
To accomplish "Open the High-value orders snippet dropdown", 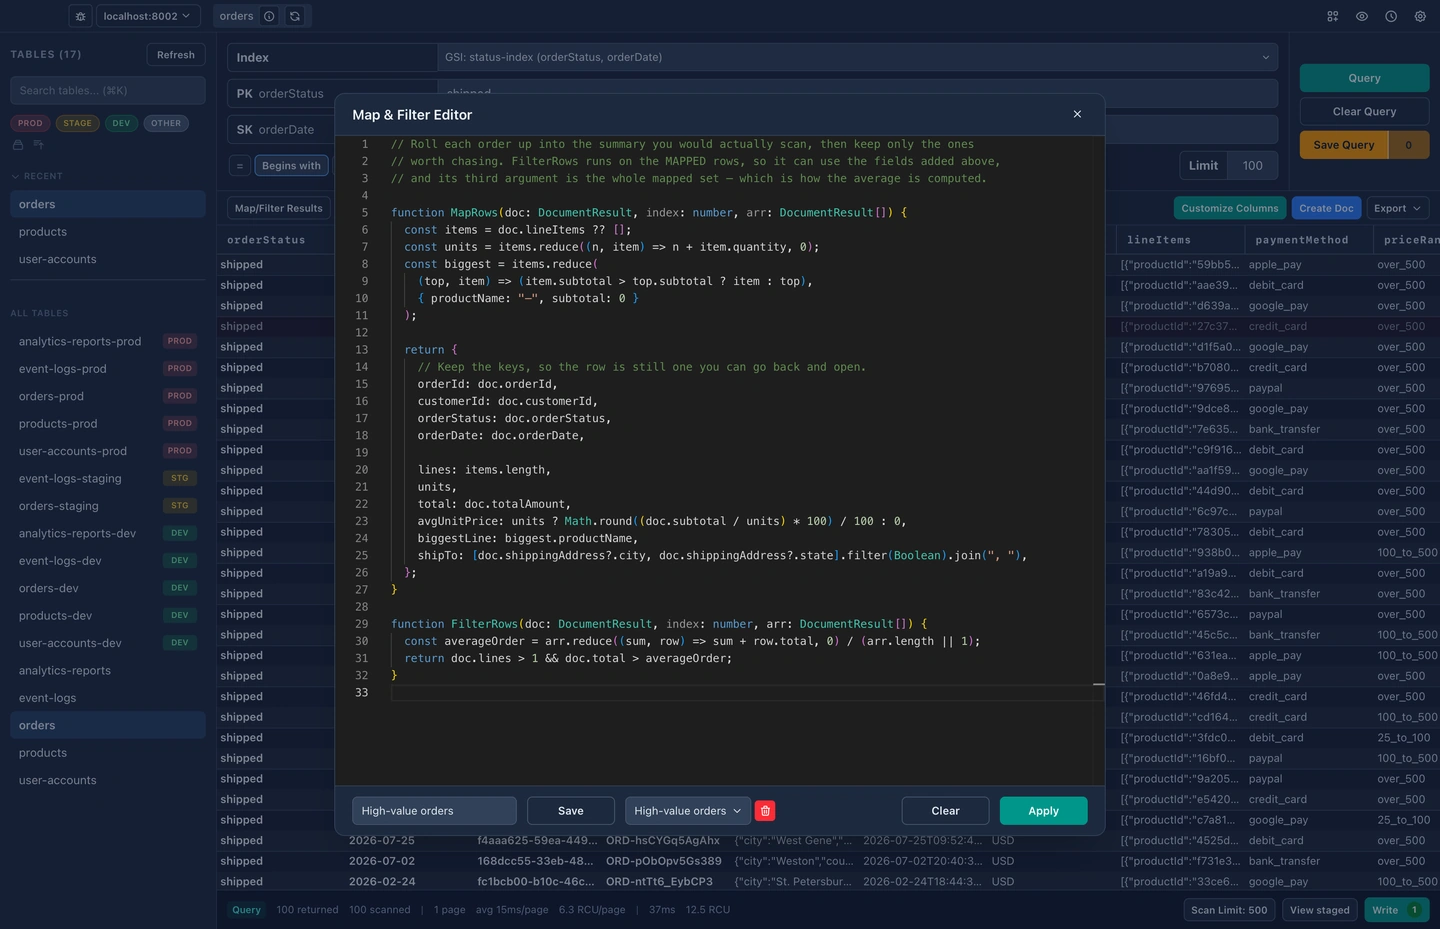I will click(x=688, y=811).
